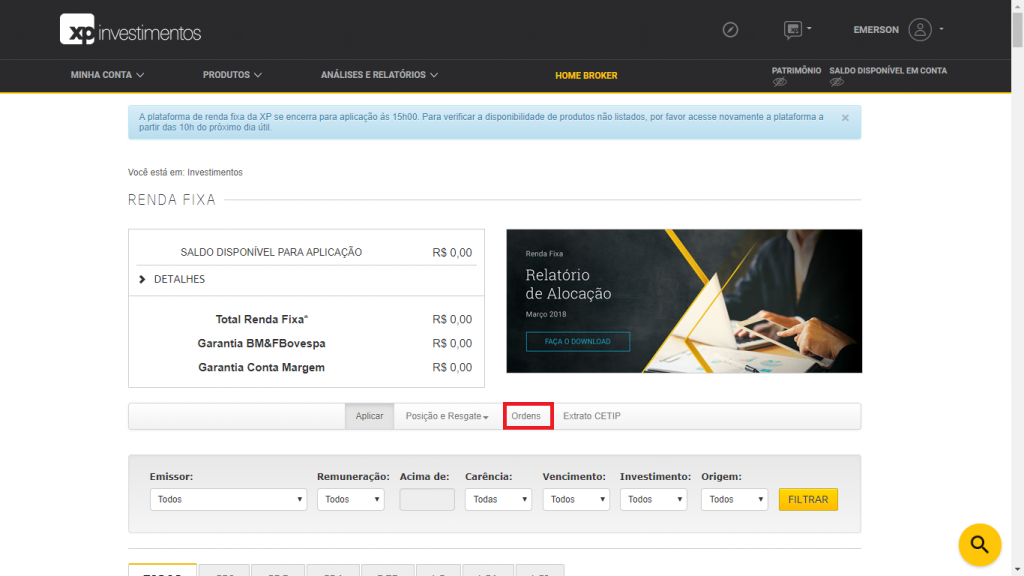Open the user account dropdown arrow
1024x576 pixels.
pos(941,29)
